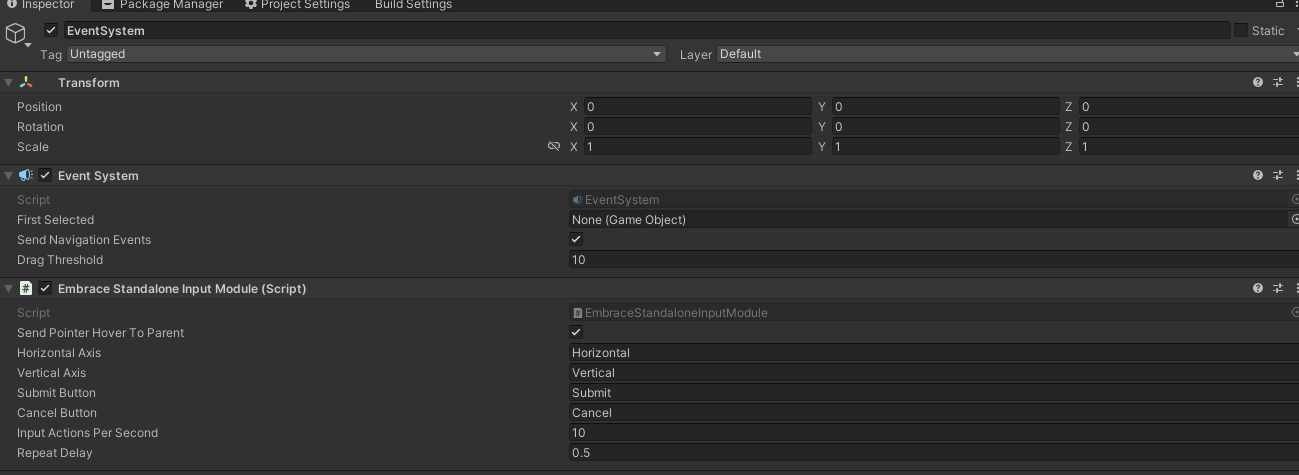The width and height of the screenshot is (1299, 475).
Task: Toggle EventSystem GameObject active checkbox
Action: [51, 31]
